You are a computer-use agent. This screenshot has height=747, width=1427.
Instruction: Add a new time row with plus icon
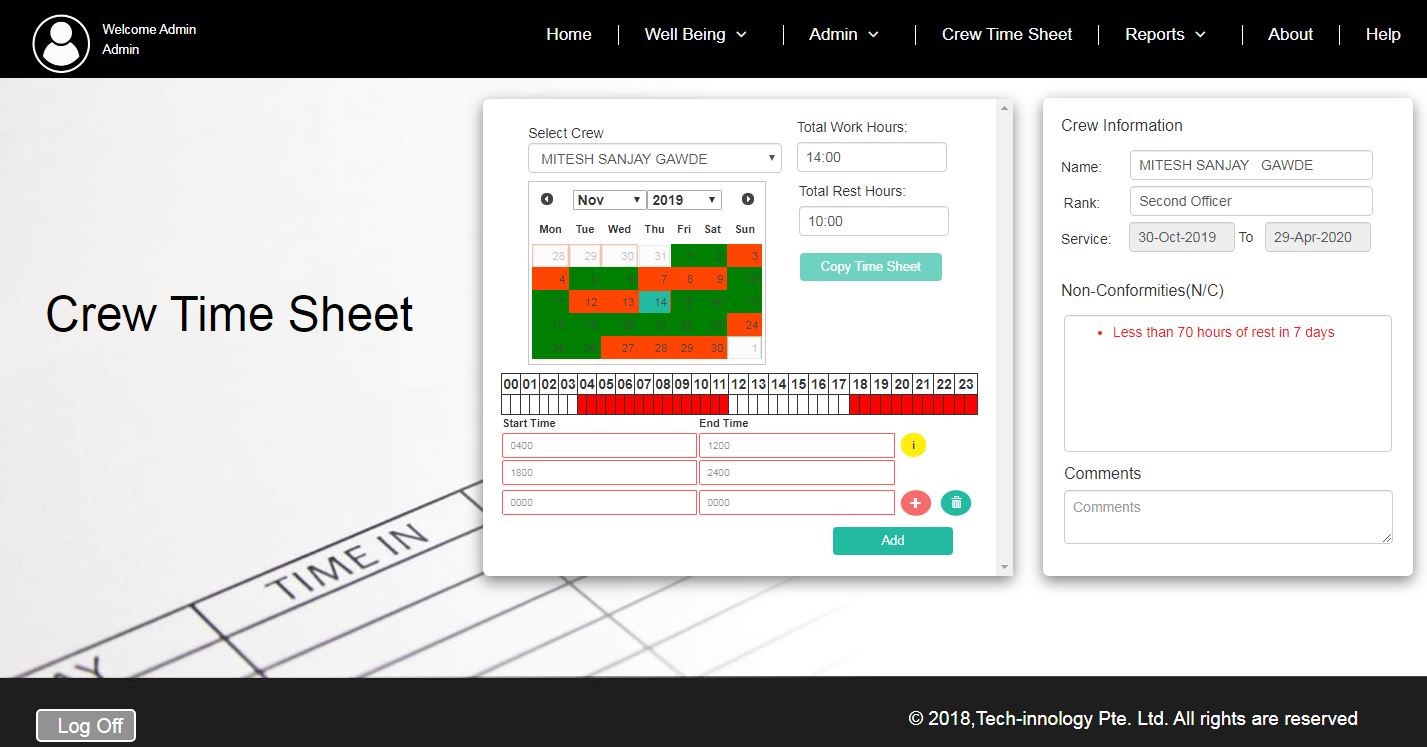pos(915,503)
